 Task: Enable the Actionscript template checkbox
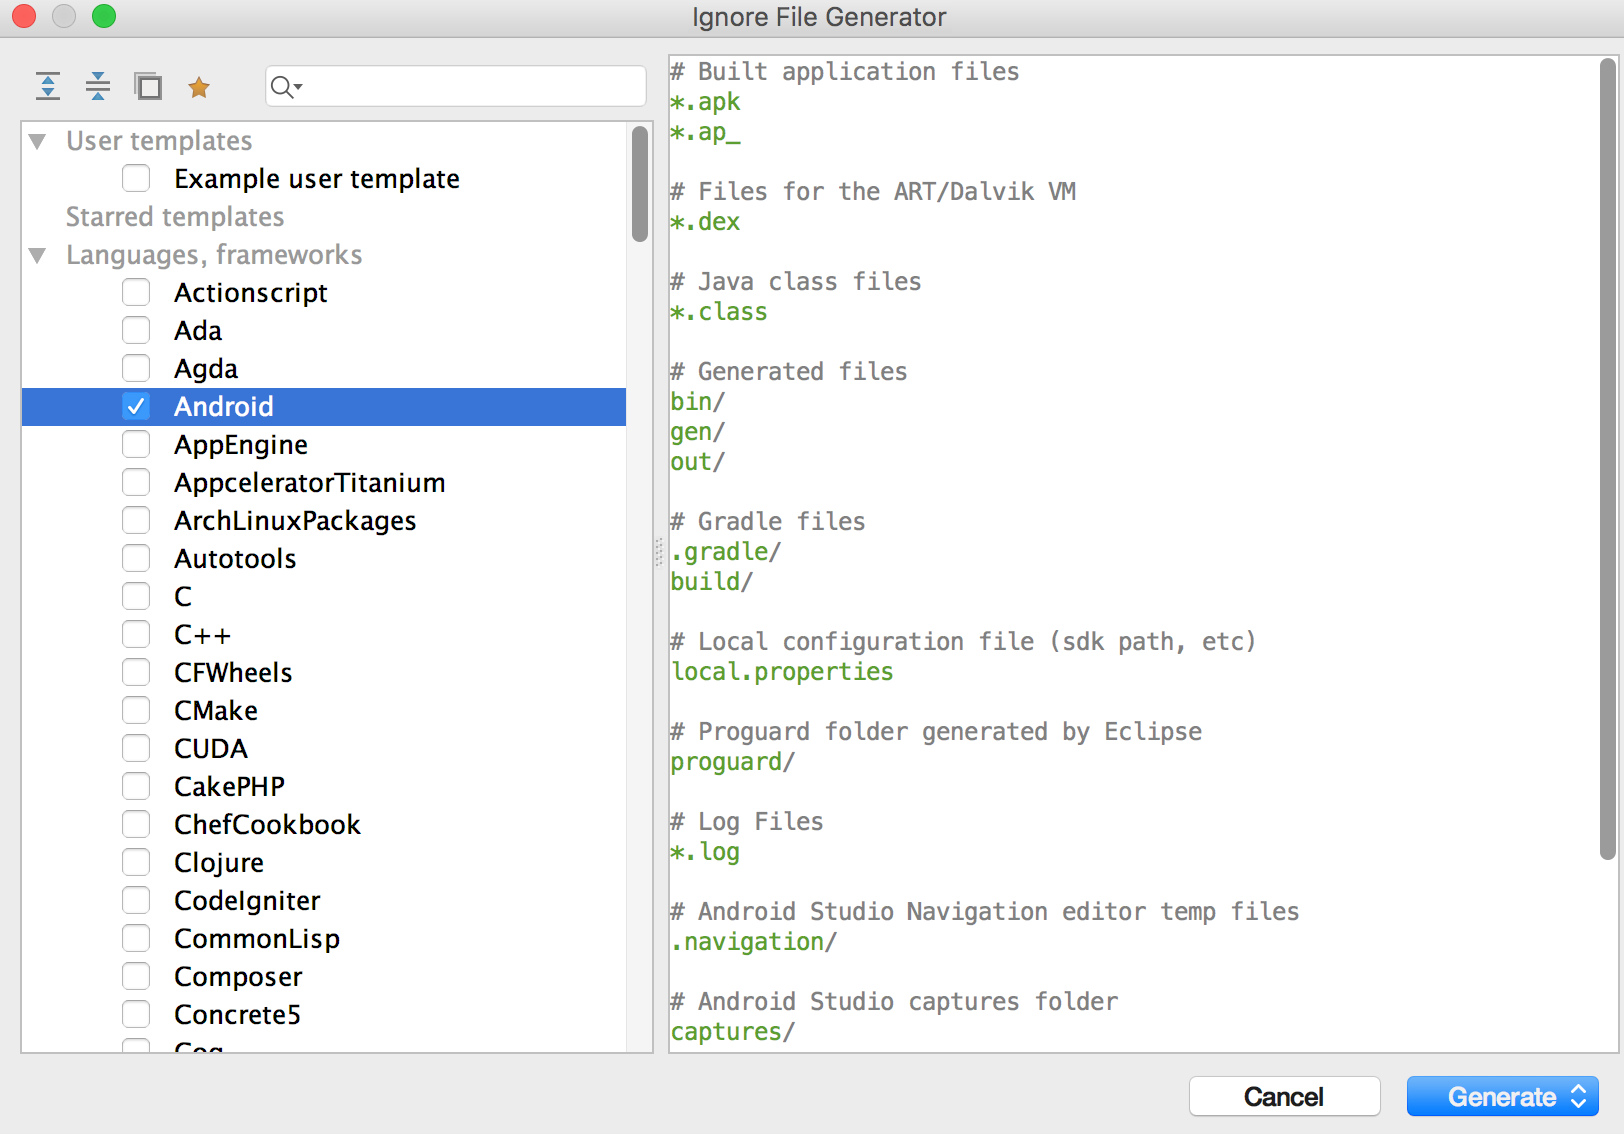pos(136,292)
